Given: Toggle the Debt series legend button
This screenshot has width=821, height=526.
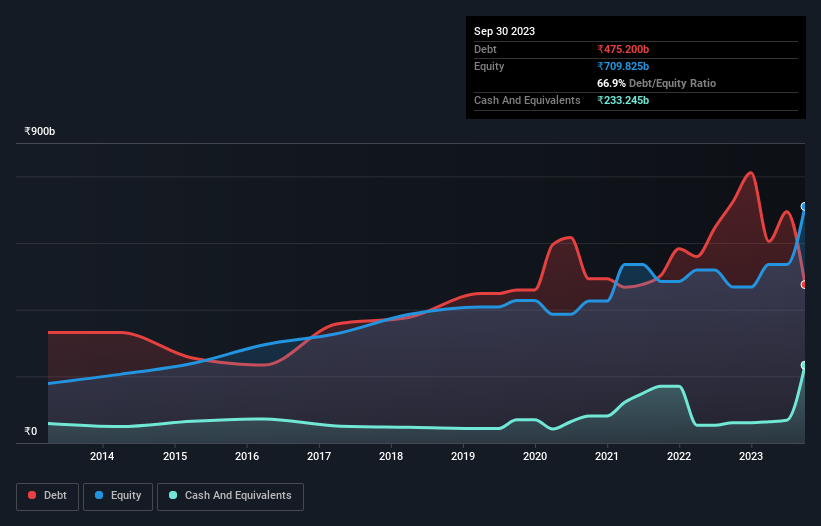Looking at the screenshot, I should pyautogui.click(x=48, y=496).
